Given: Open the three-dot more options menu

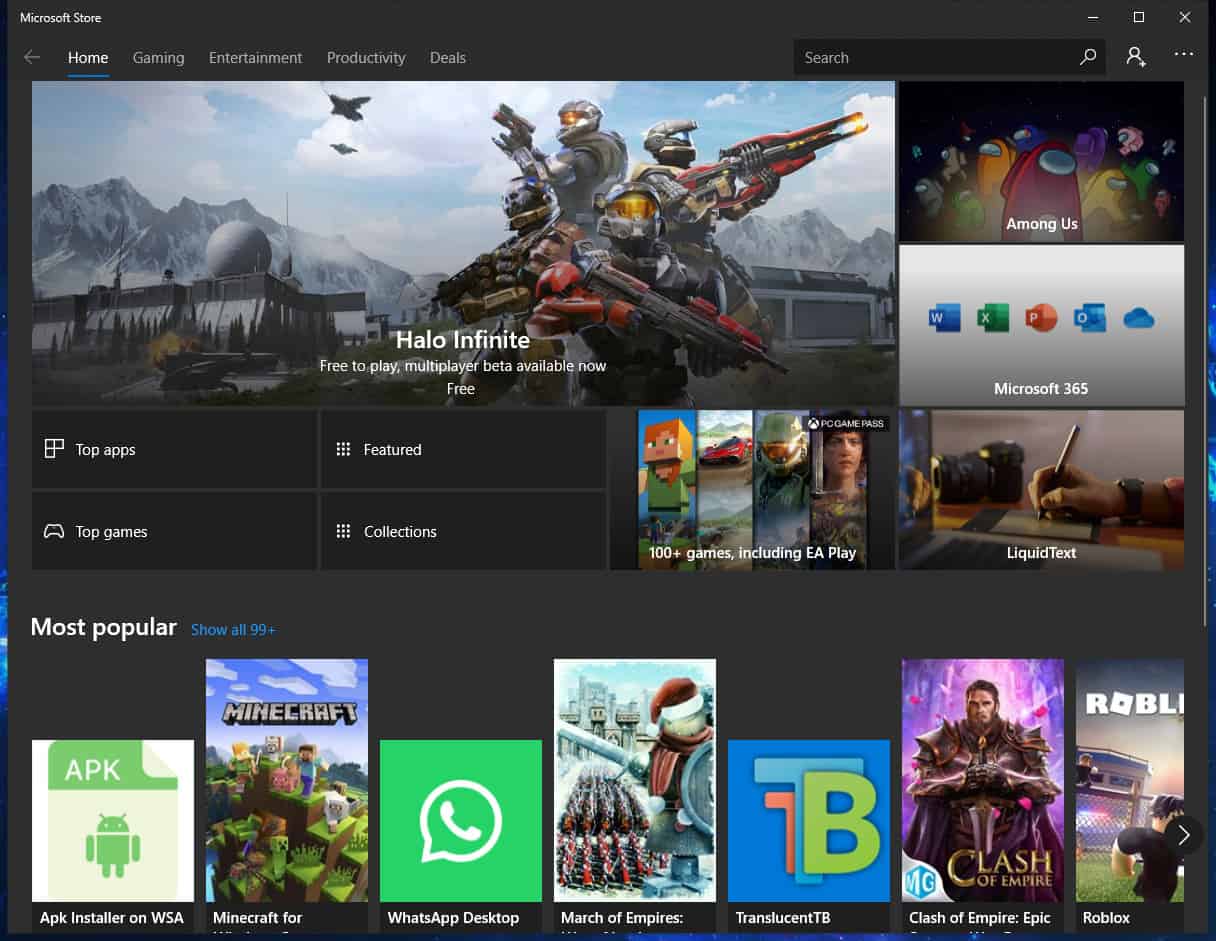Looking at the screenshot, I should tap(1184, 55).
